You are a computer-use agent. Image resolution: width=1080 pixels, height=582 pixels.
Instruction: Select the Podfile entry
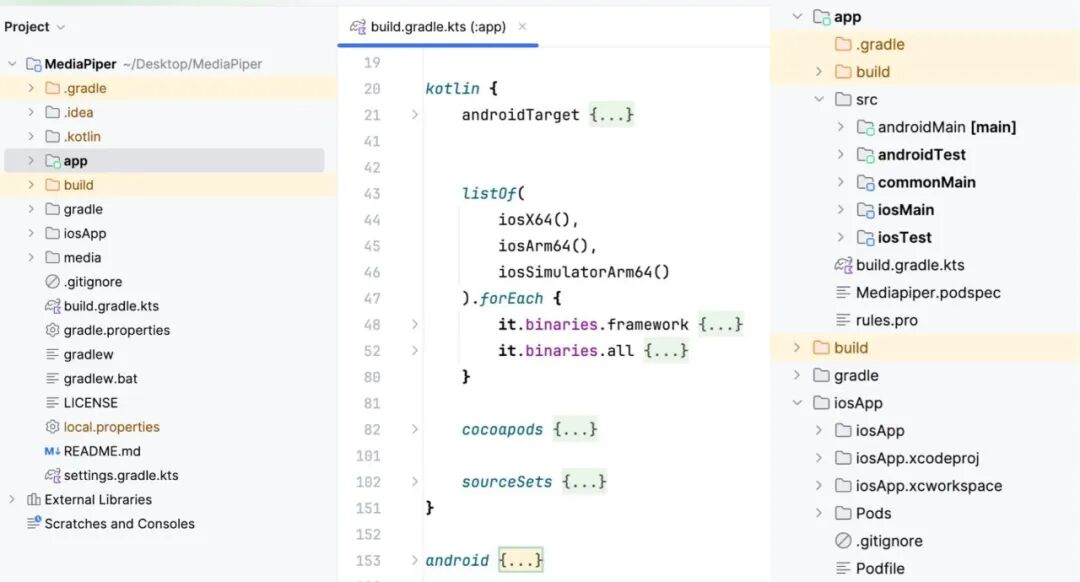coord(880,568)
